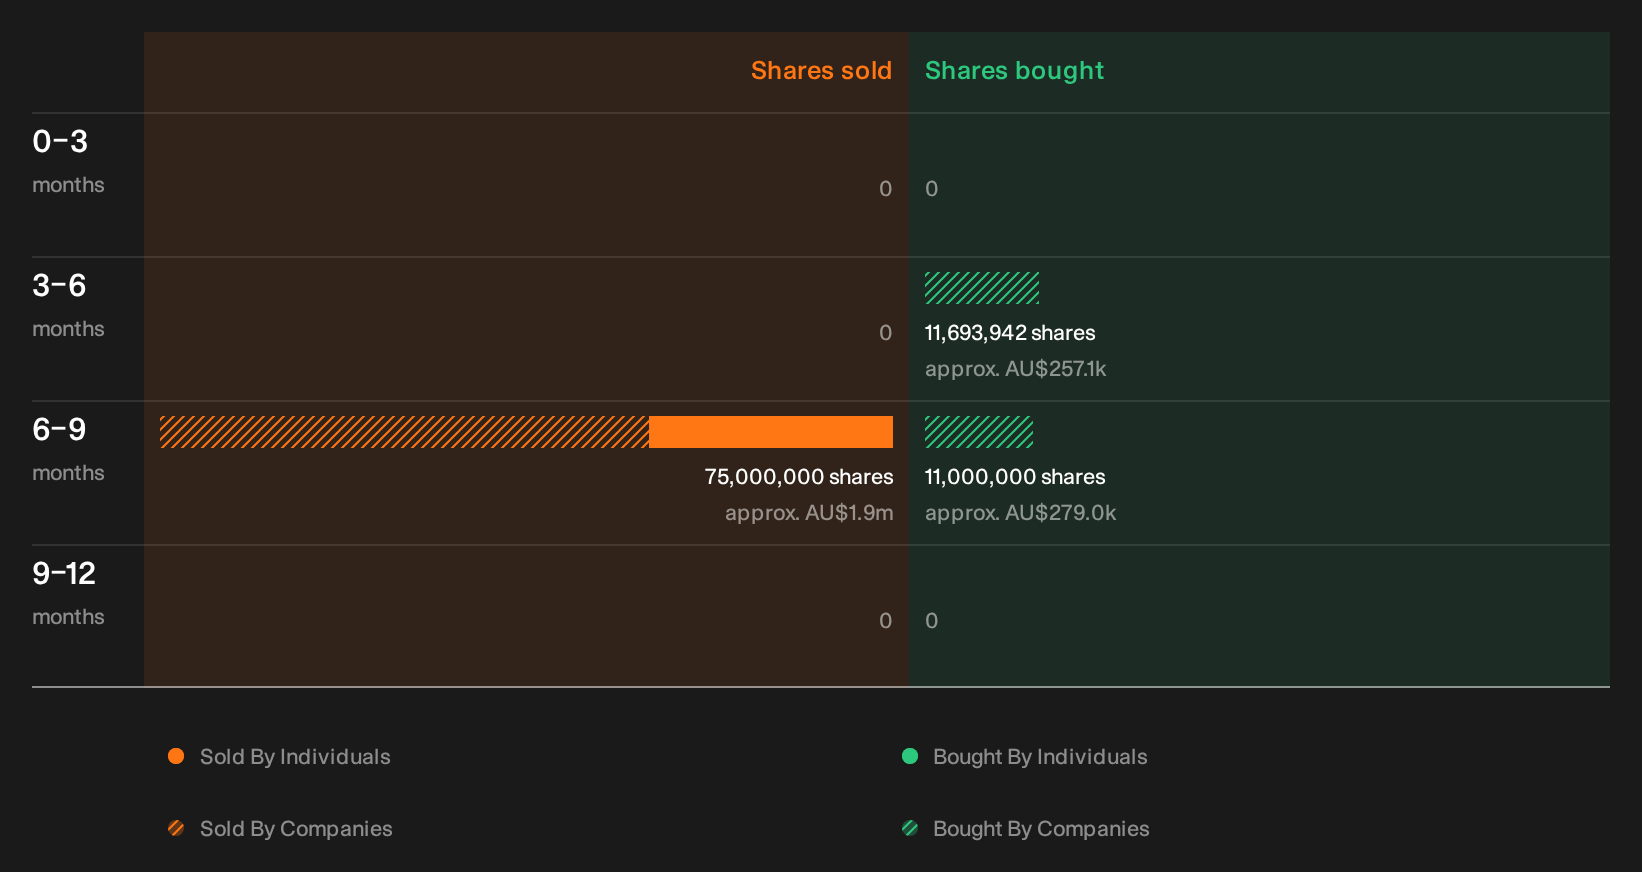The image size is (1642, 872).
Task: Click the green hatched bar in 3-6 months
Action: 982,288
